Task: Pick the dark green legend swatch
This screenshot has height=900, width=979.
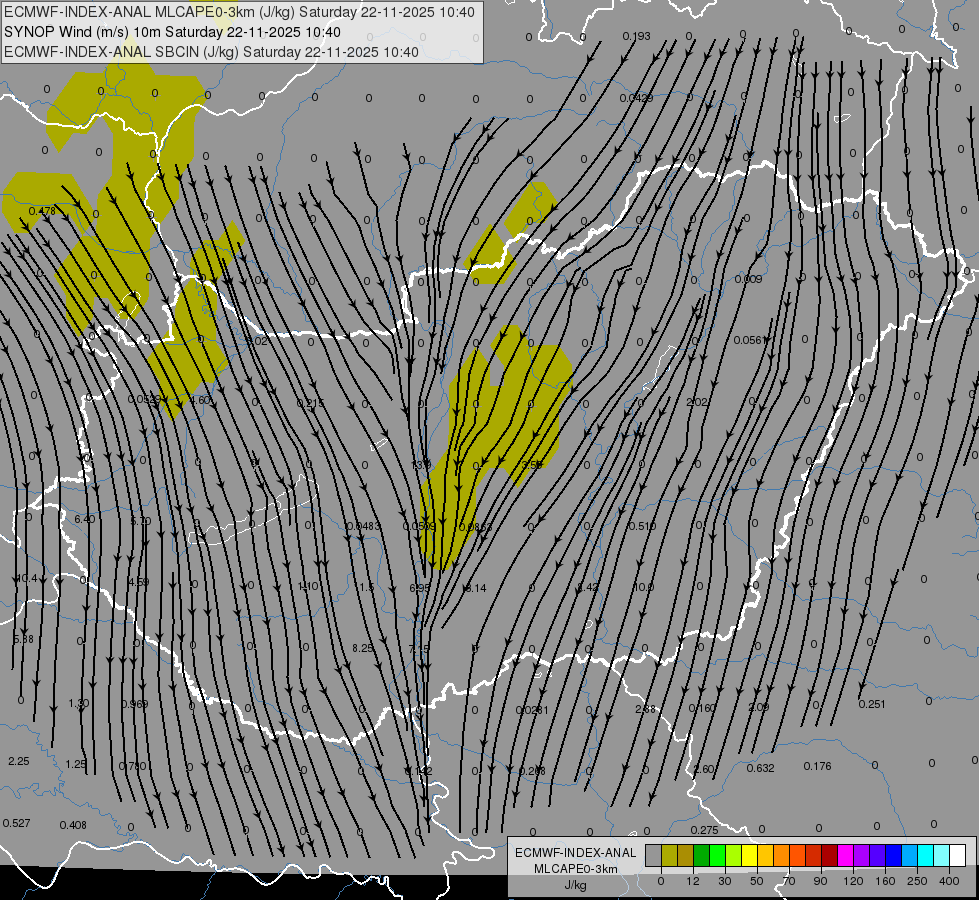Action: [x=702, y=855]
